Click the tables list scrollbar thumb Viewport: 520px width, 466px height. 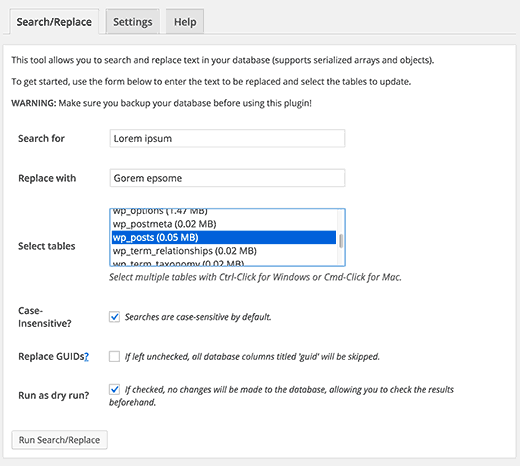click(x=341, y=241)
